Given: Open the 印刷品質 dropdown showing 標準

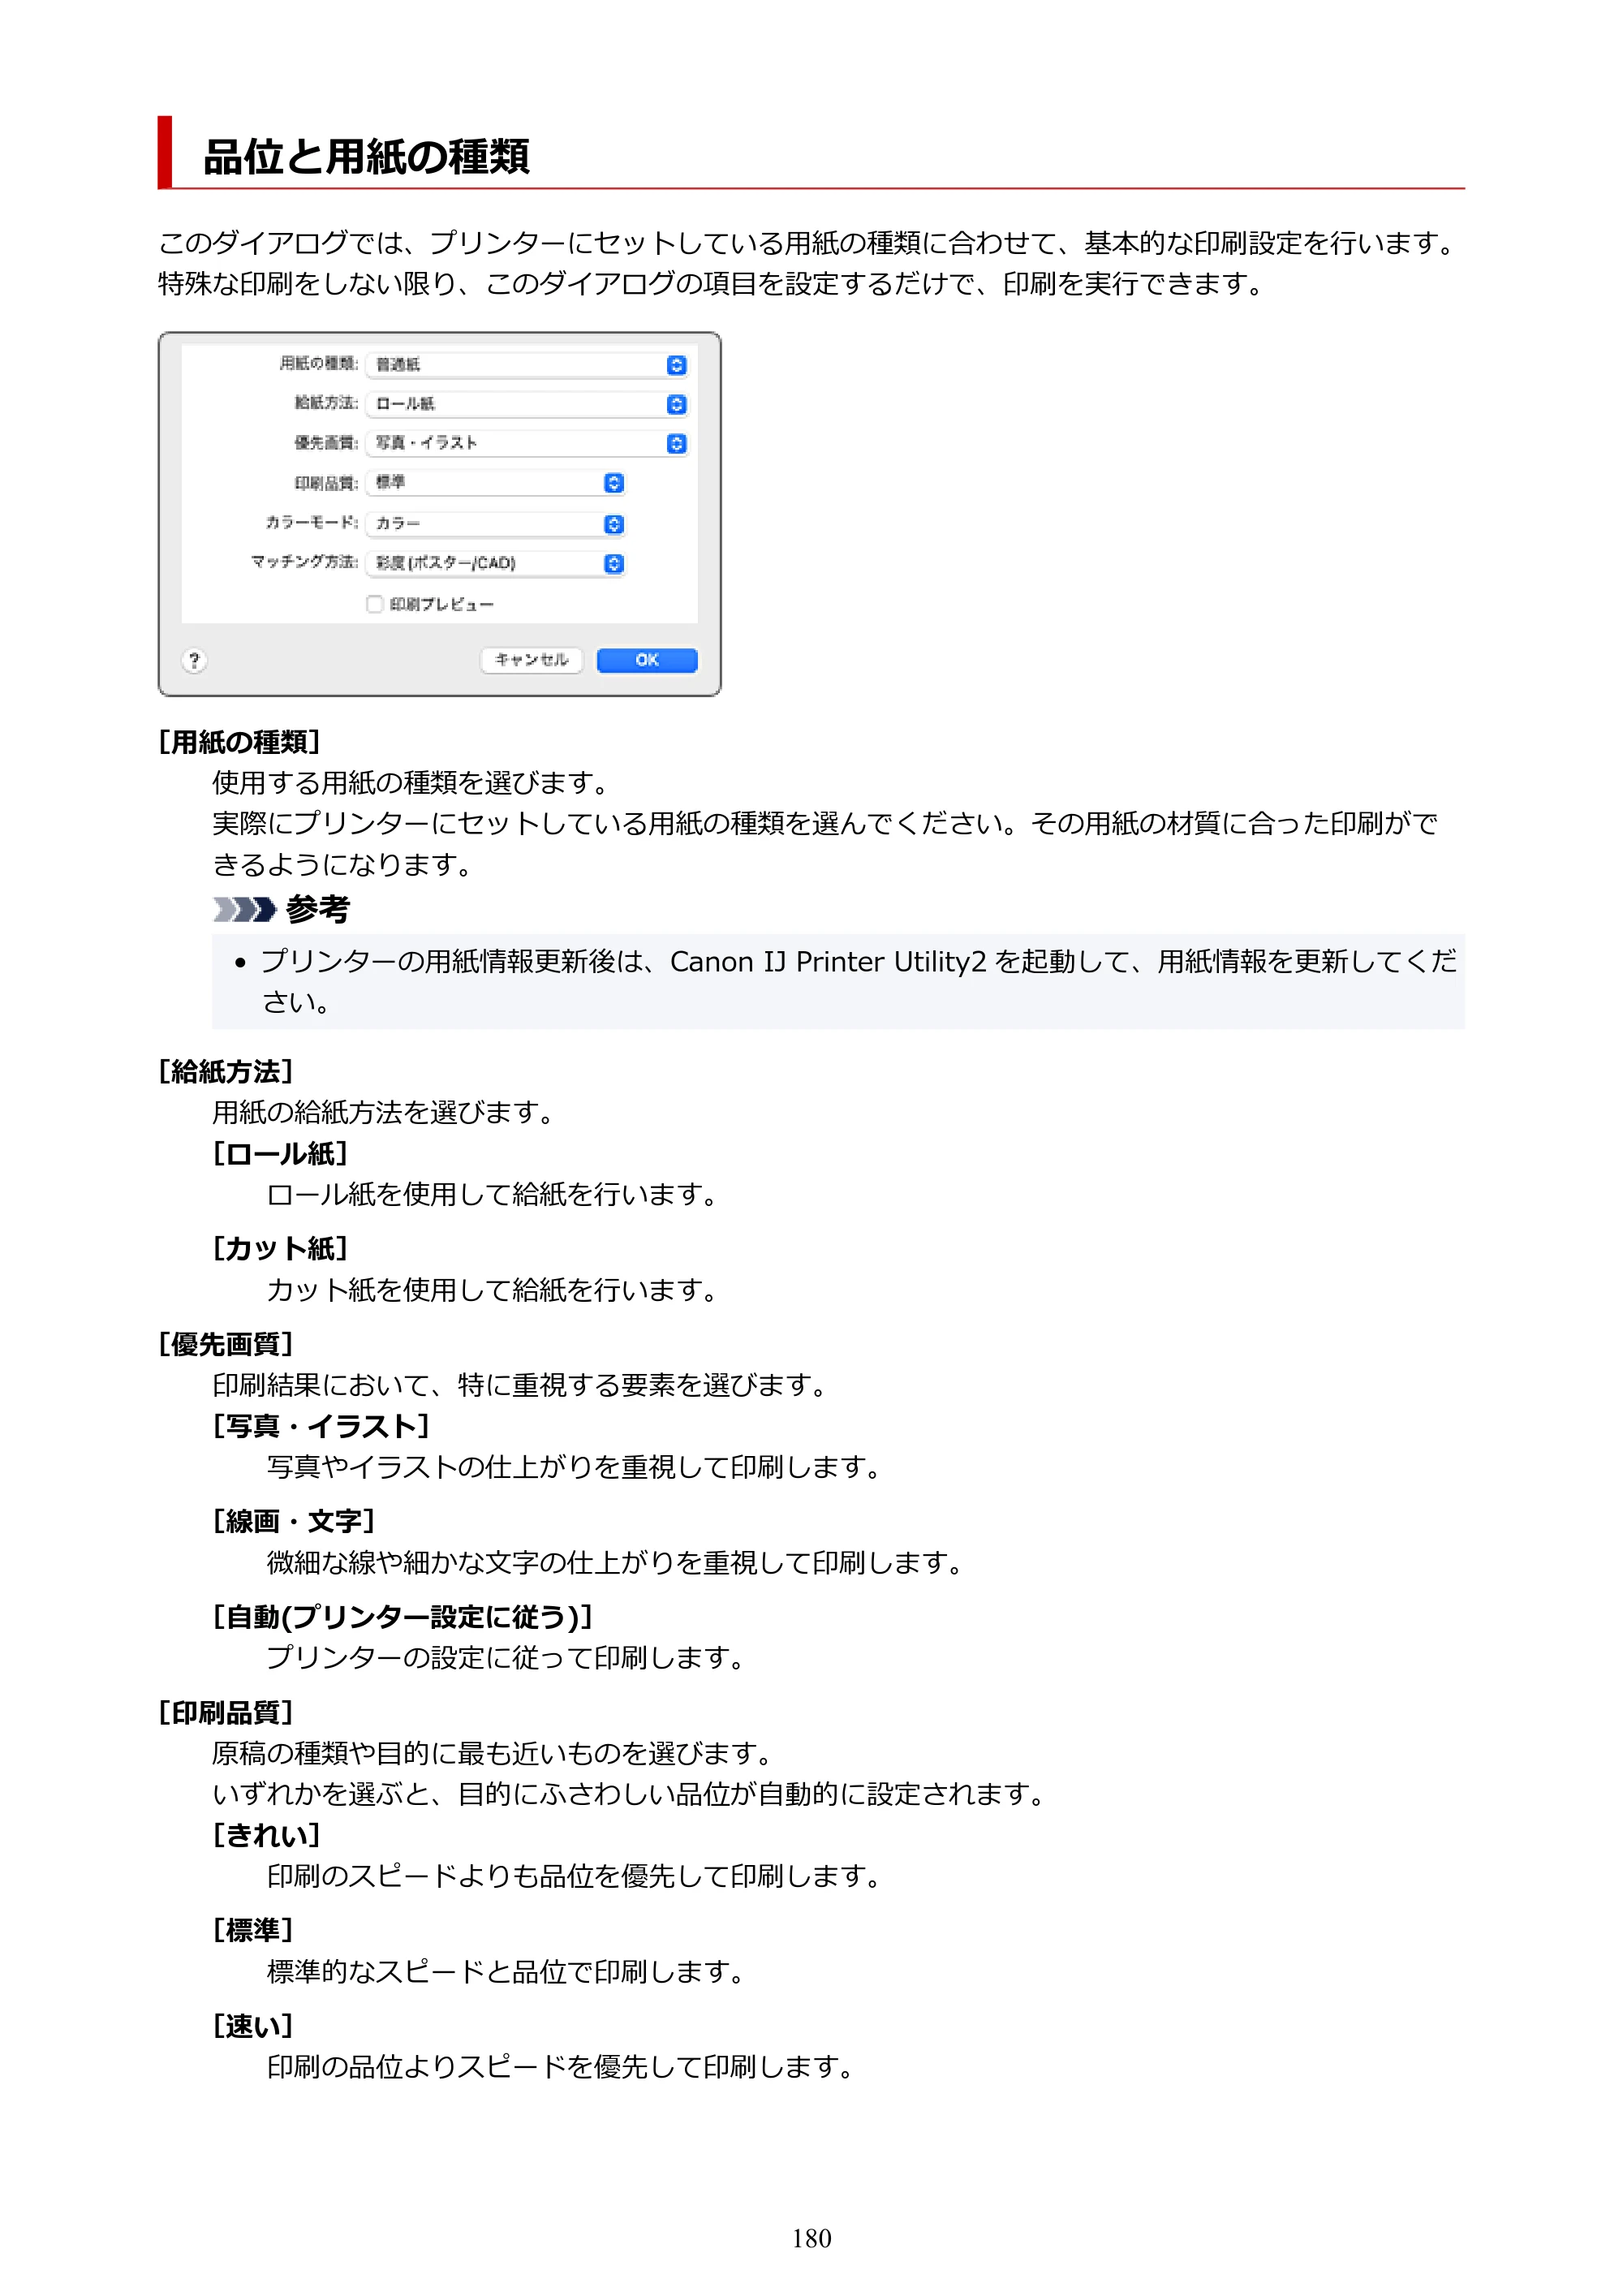Looking at the screenshot, I should (496, 483).
